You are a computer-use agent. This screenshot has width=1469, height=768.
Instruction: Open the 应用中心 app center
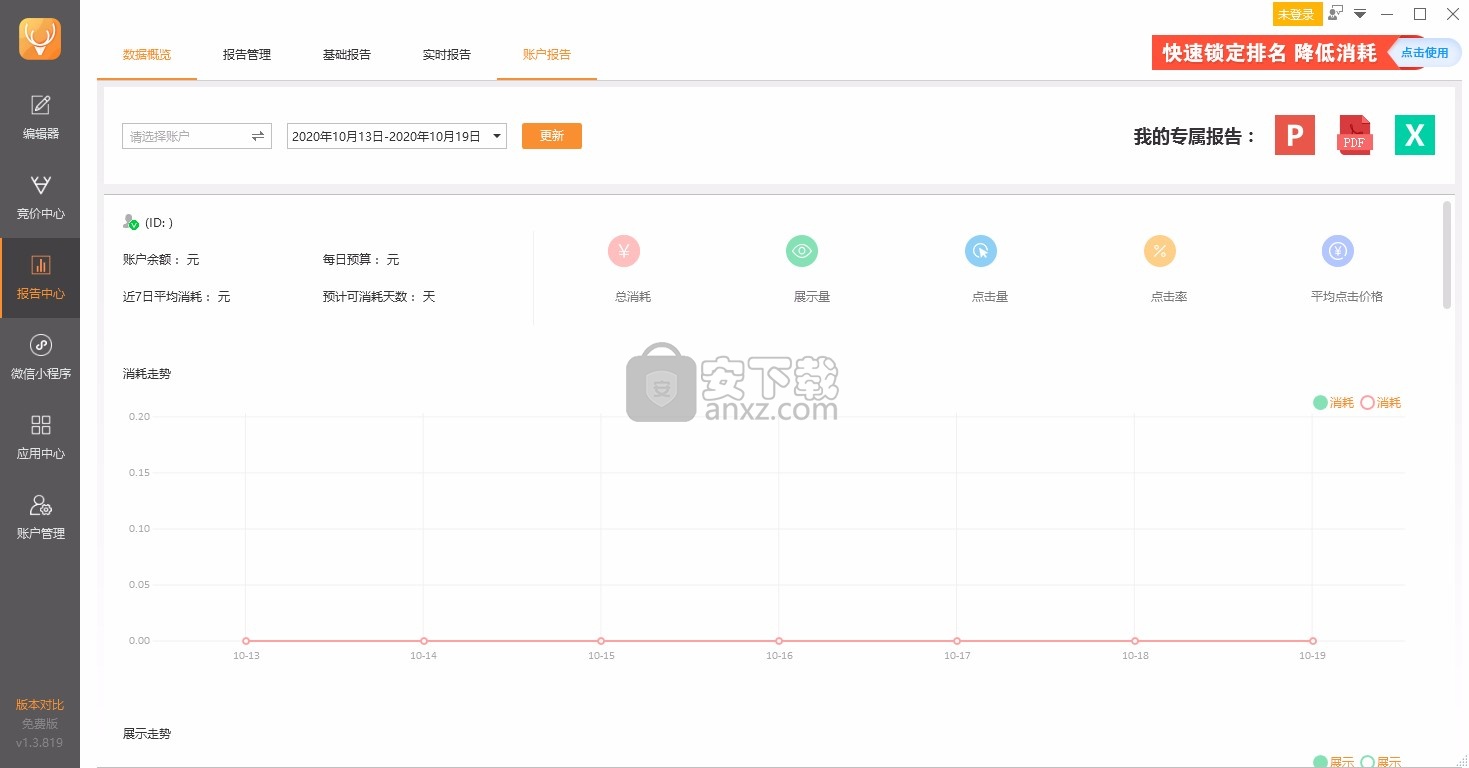coord(40,438)
